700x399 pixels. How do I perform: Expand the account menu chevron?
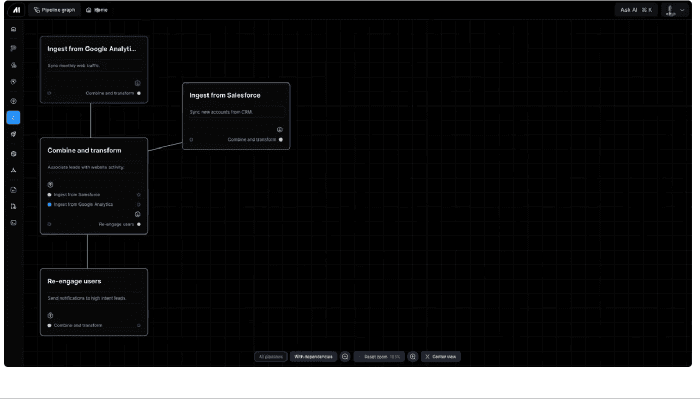(x=682, y=10)
